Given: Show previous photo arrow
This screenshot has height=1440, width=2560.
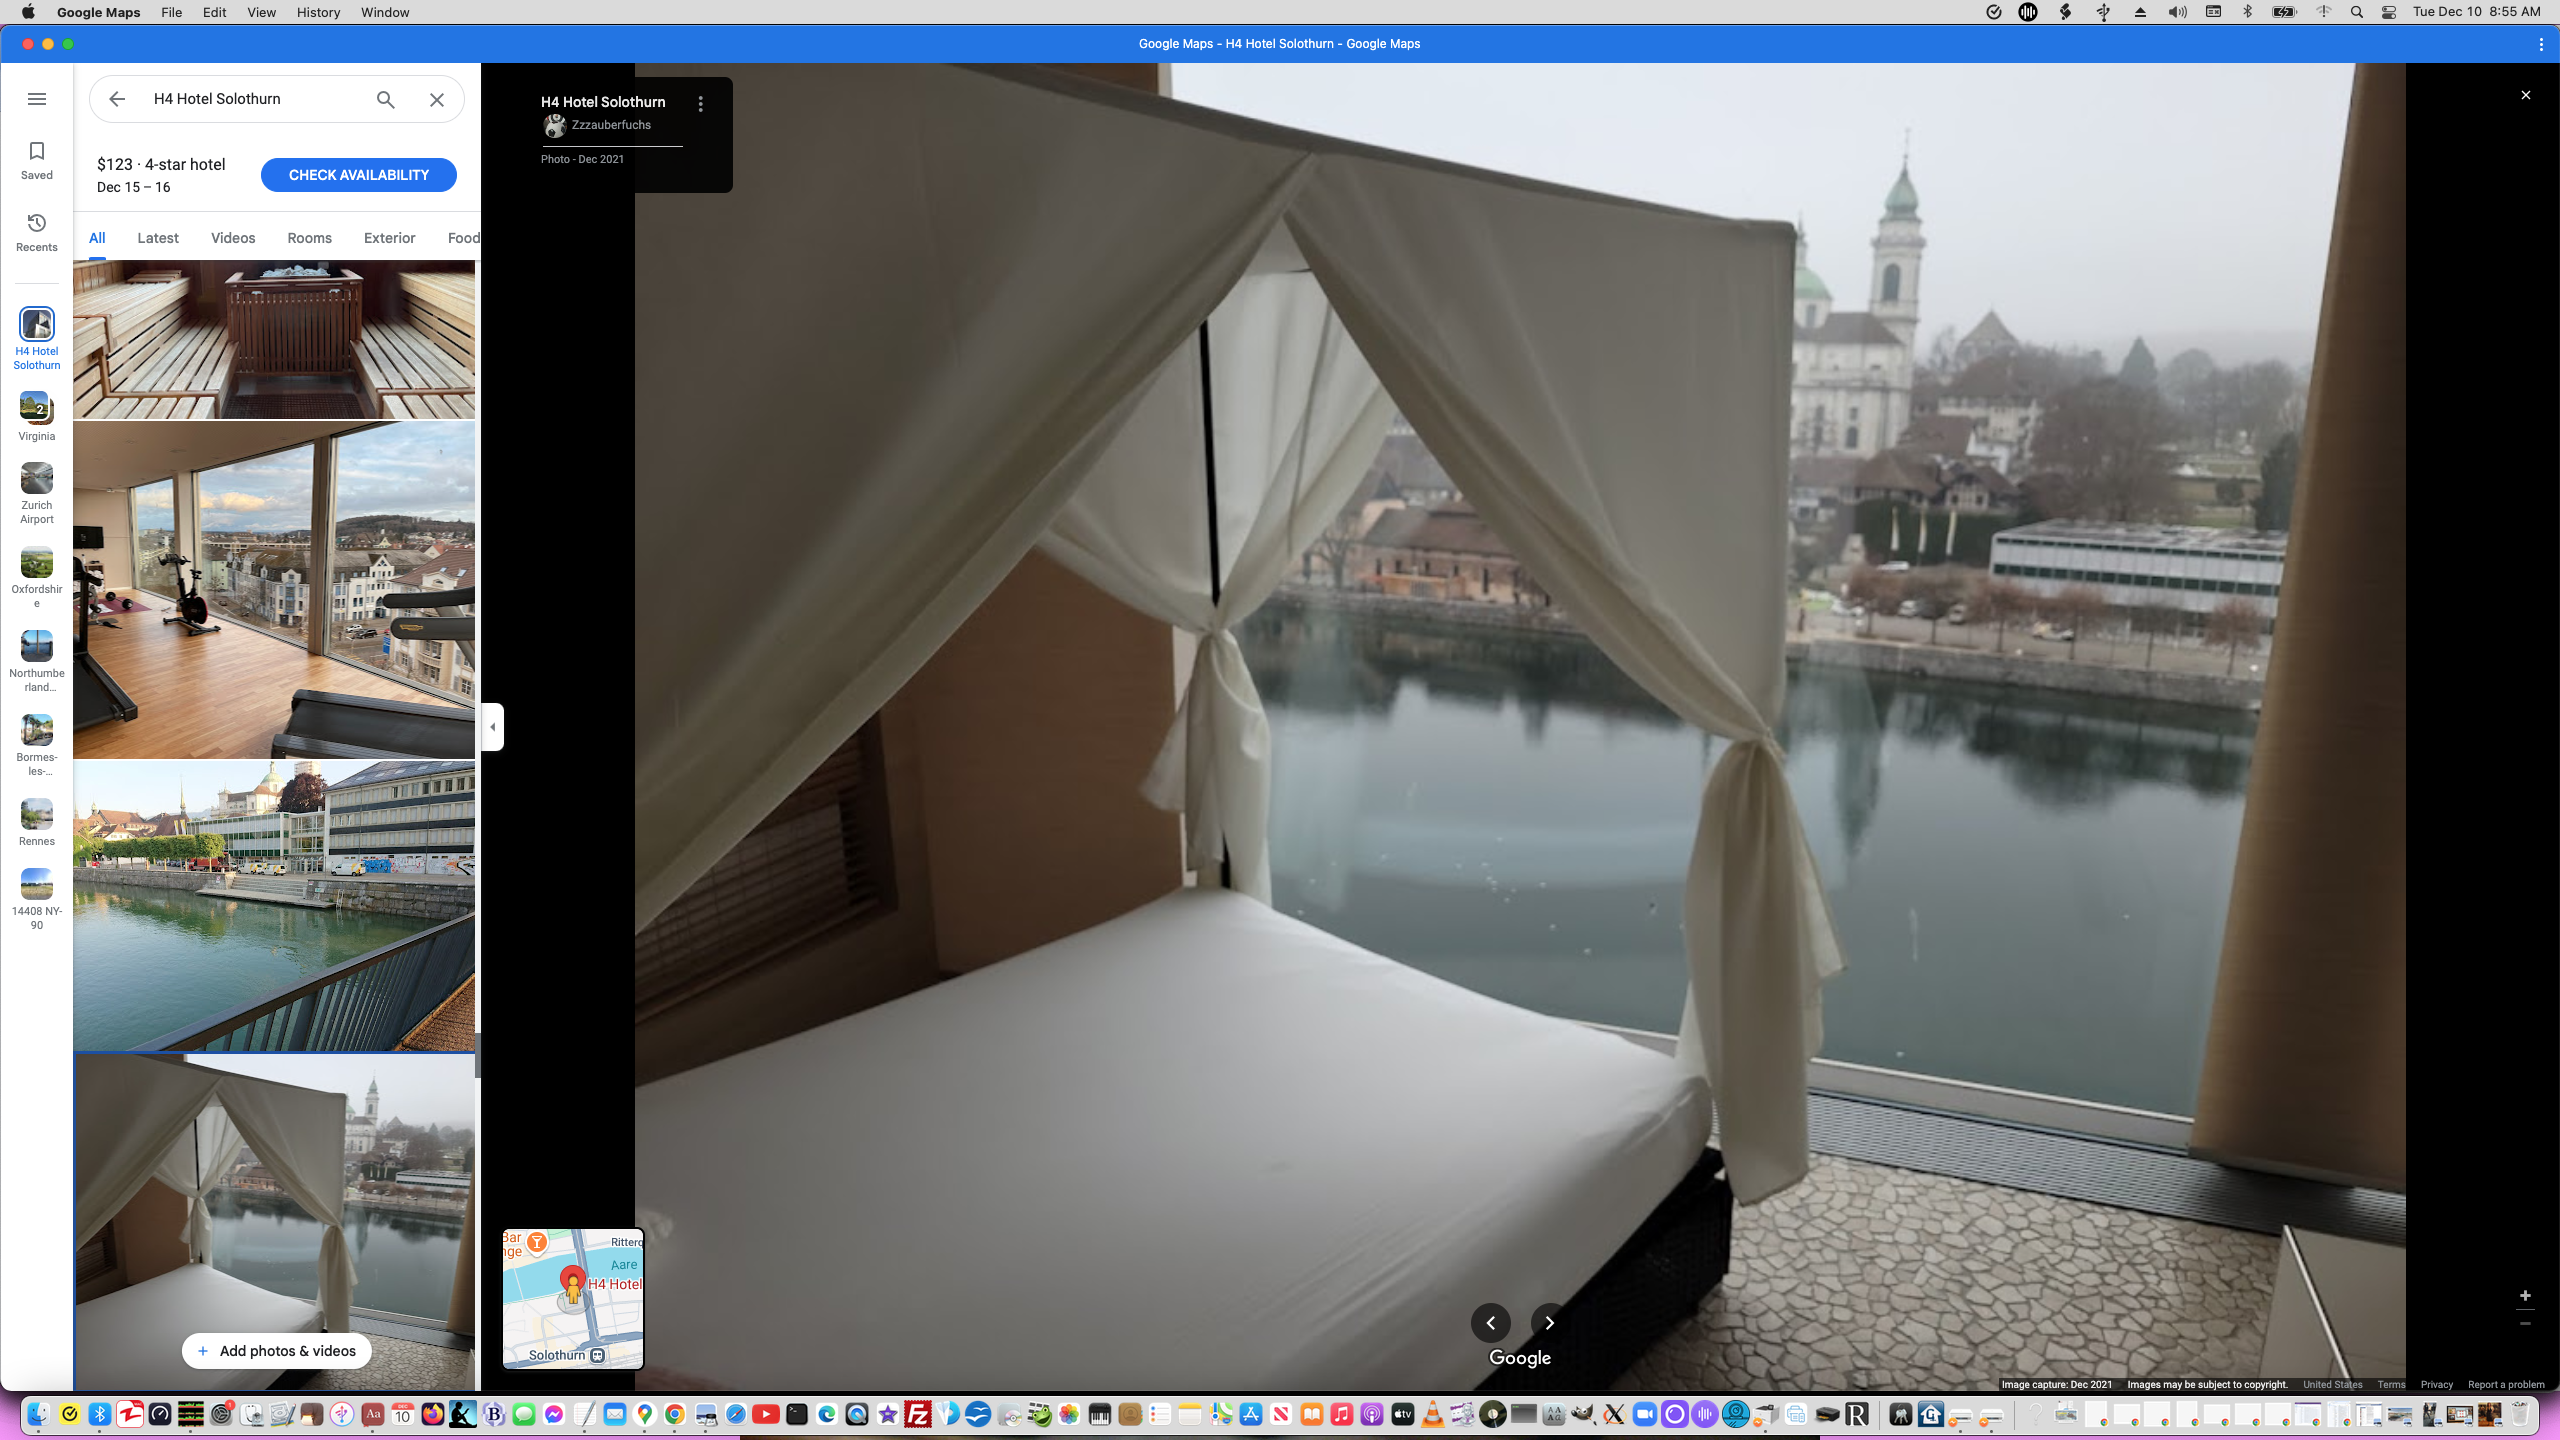Looking at the screenshot, I should (x=1490, y=1322).
